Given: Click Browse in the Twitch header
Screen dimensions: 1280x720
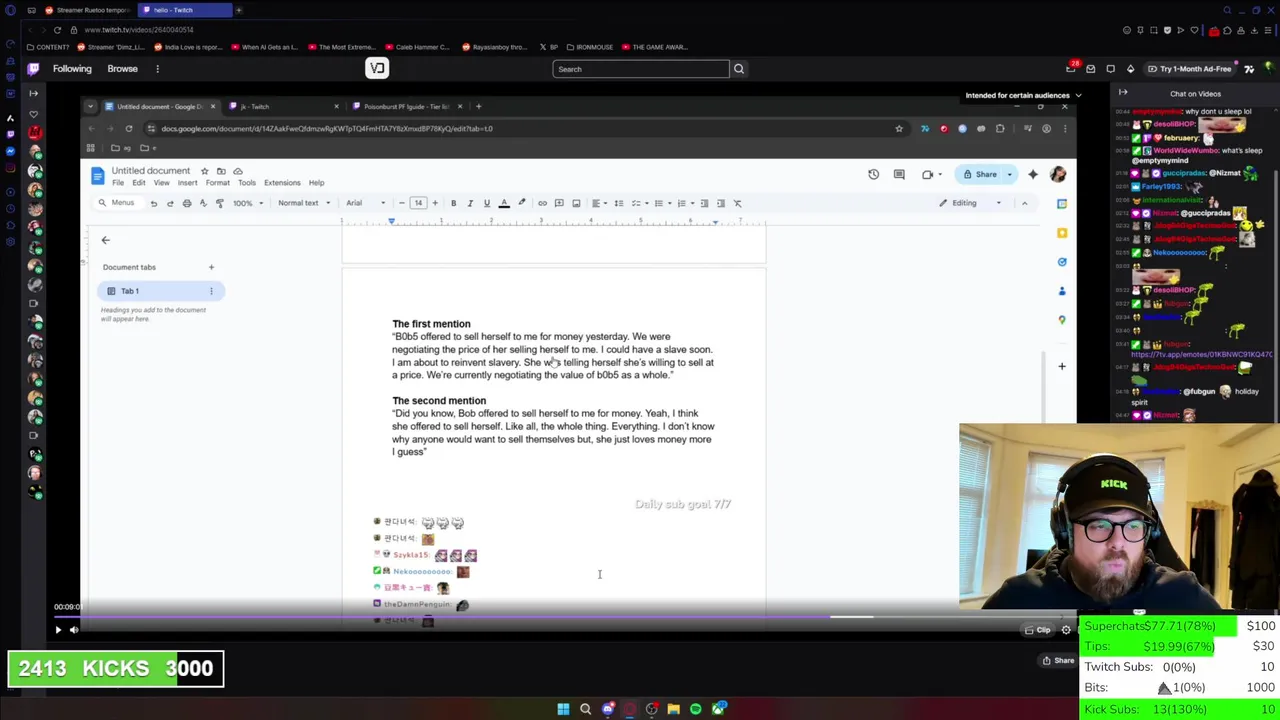Looking at the screenshot, I should click(x=122, y=69).
